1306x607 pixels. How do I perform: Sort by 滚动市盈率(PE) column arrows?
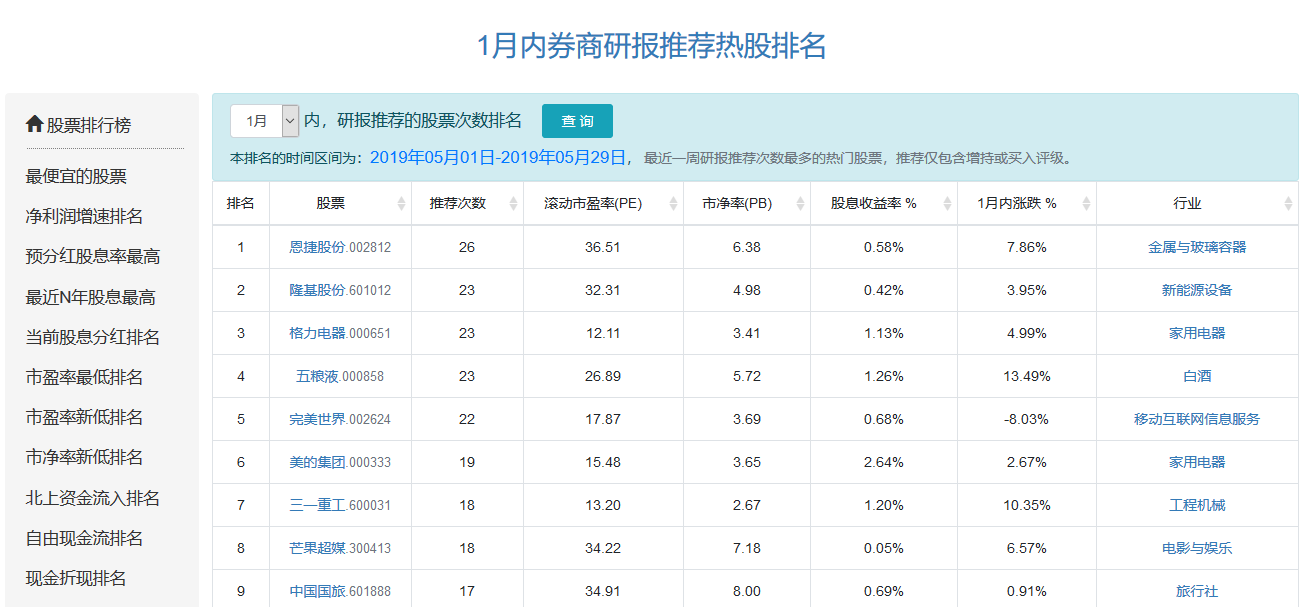click(673, 204)
